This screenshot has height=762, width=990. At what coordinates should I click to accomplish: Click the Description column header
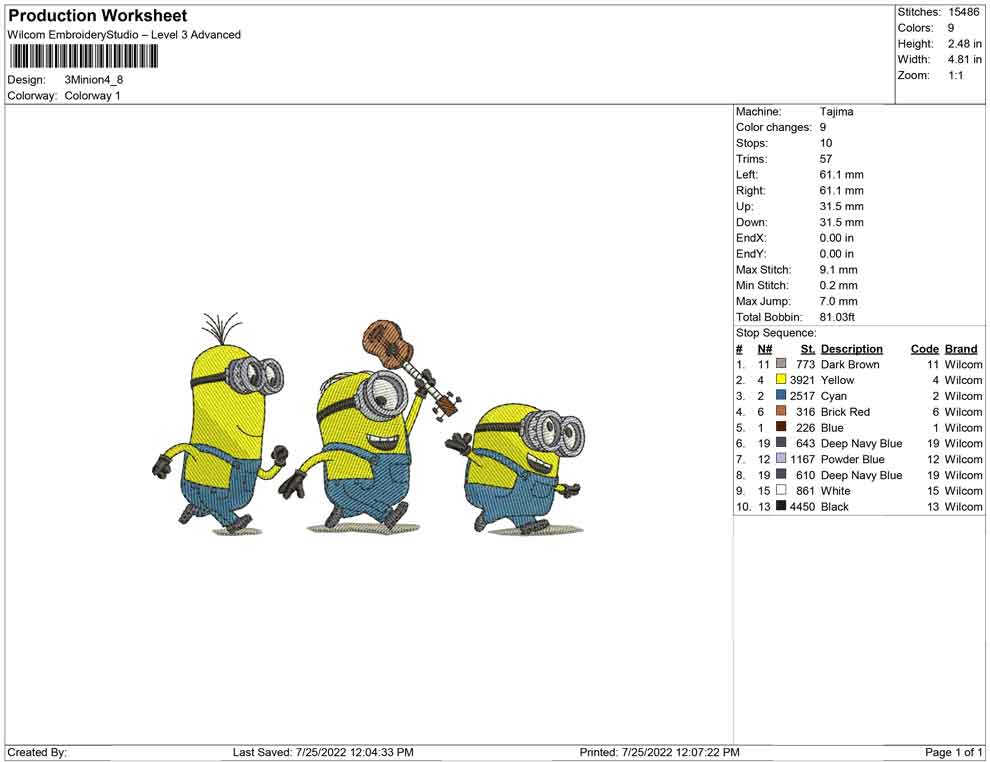click(x=852, y=349)
